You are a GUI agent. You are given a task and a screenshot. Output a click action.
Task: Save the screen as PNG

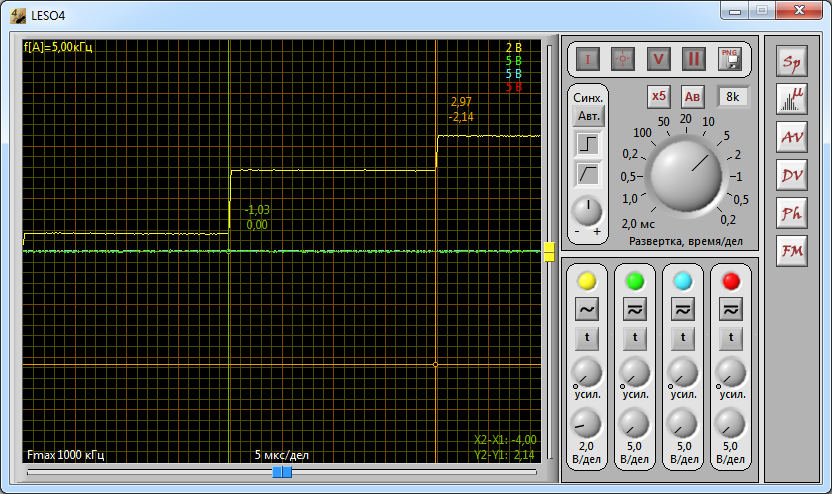tap(730, 59)
